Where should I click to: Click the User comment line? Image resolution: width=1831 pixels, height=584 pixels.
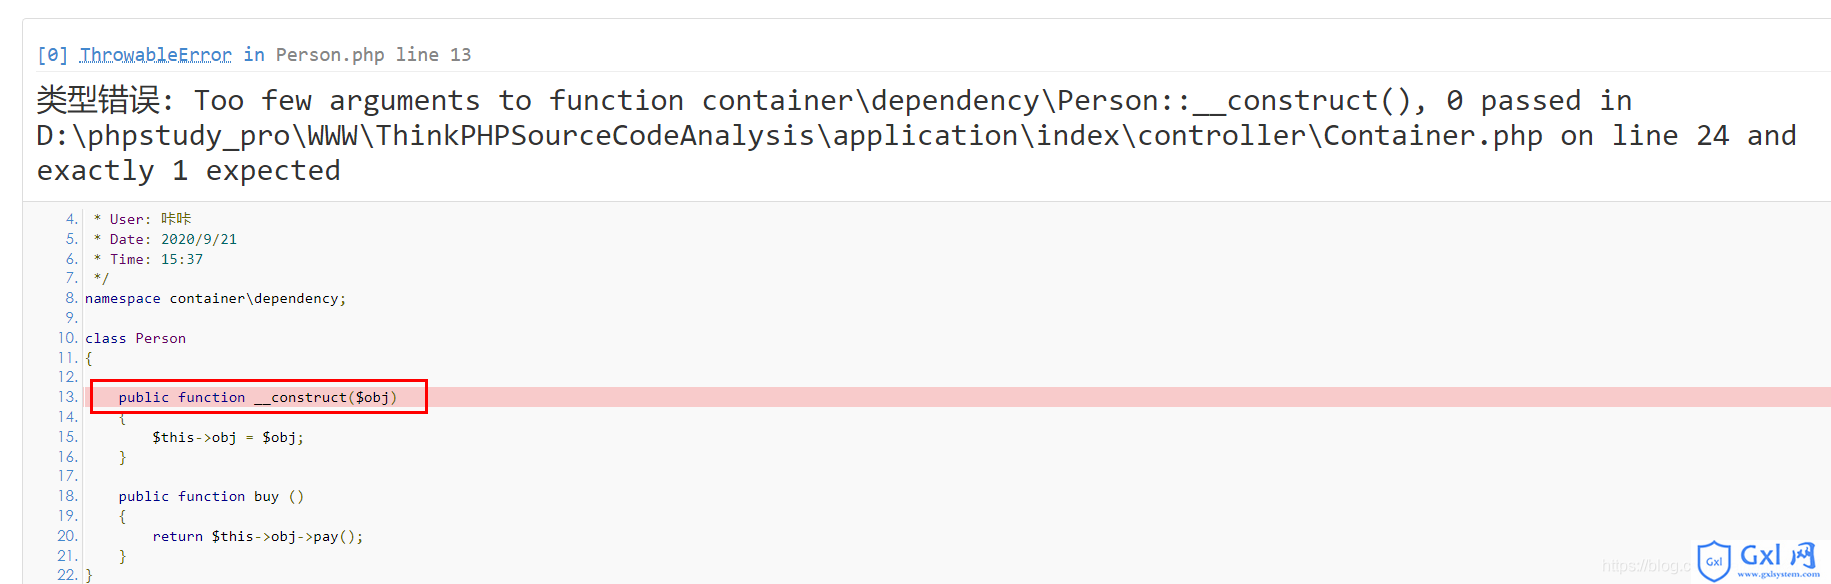(x=142, y=219)
